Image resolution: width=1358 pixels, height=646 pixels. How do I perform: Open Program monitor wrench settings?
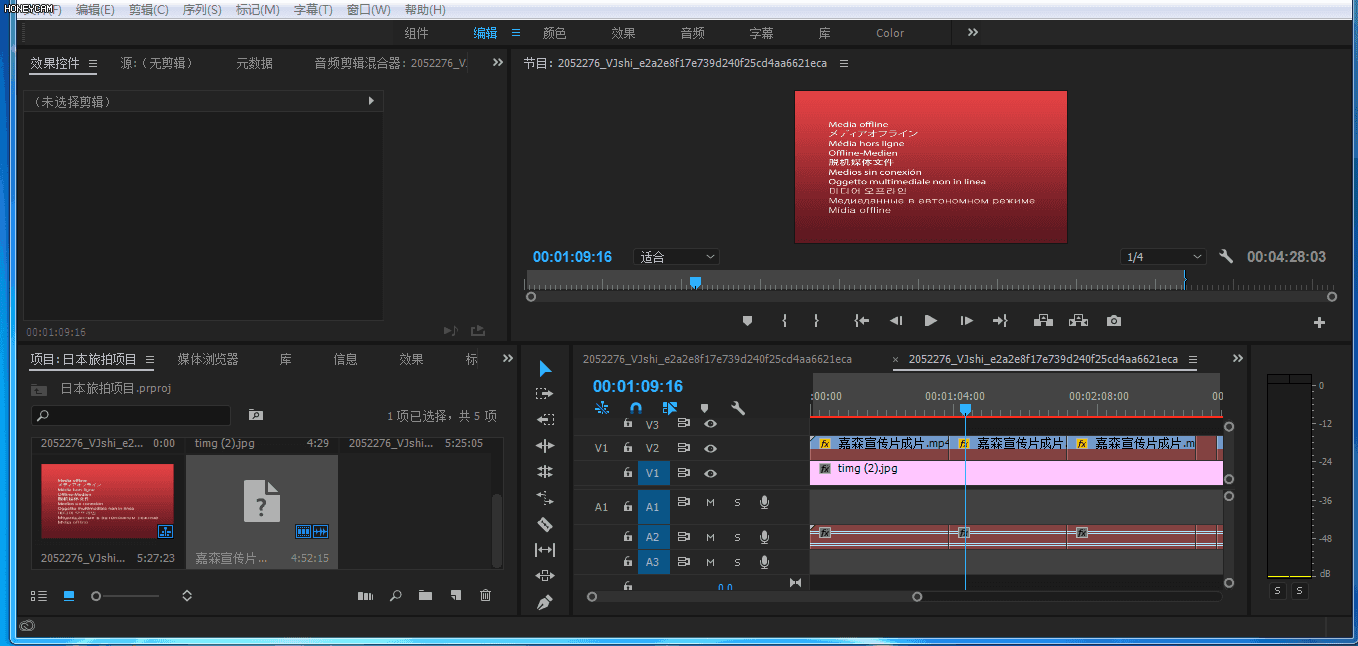(x=1226, y=257)
